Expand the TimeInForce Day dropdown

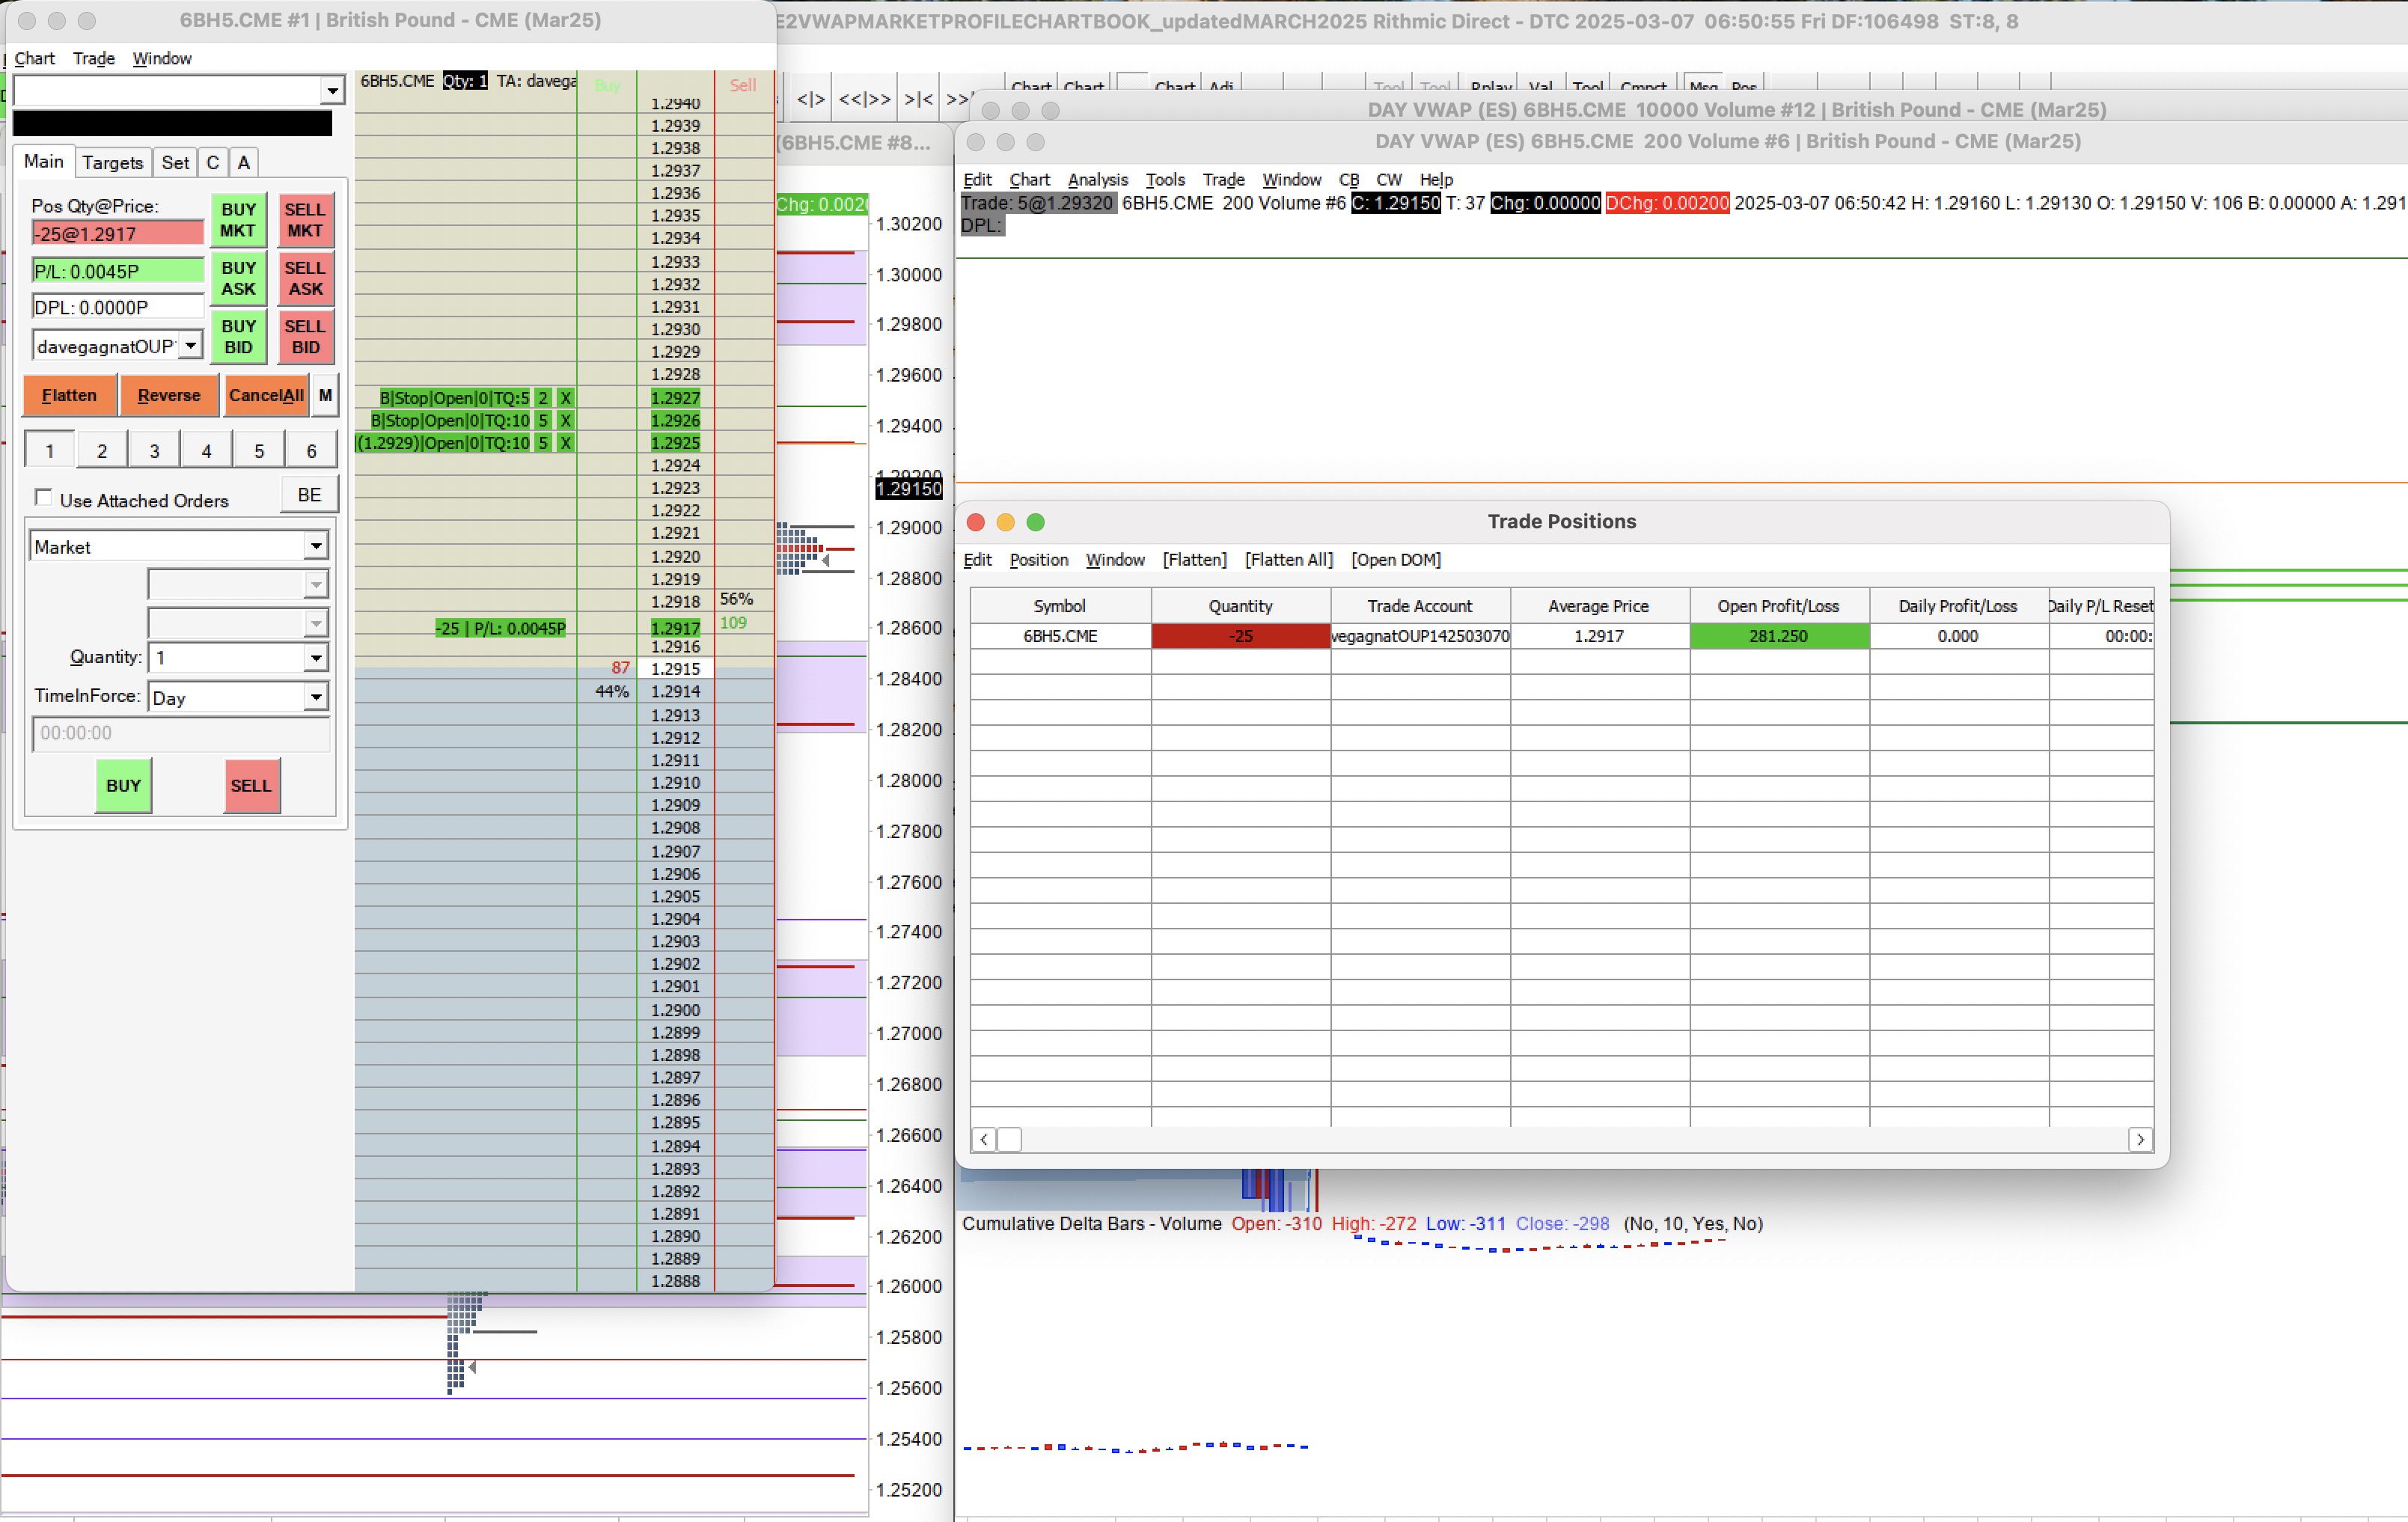click(315, 697)
